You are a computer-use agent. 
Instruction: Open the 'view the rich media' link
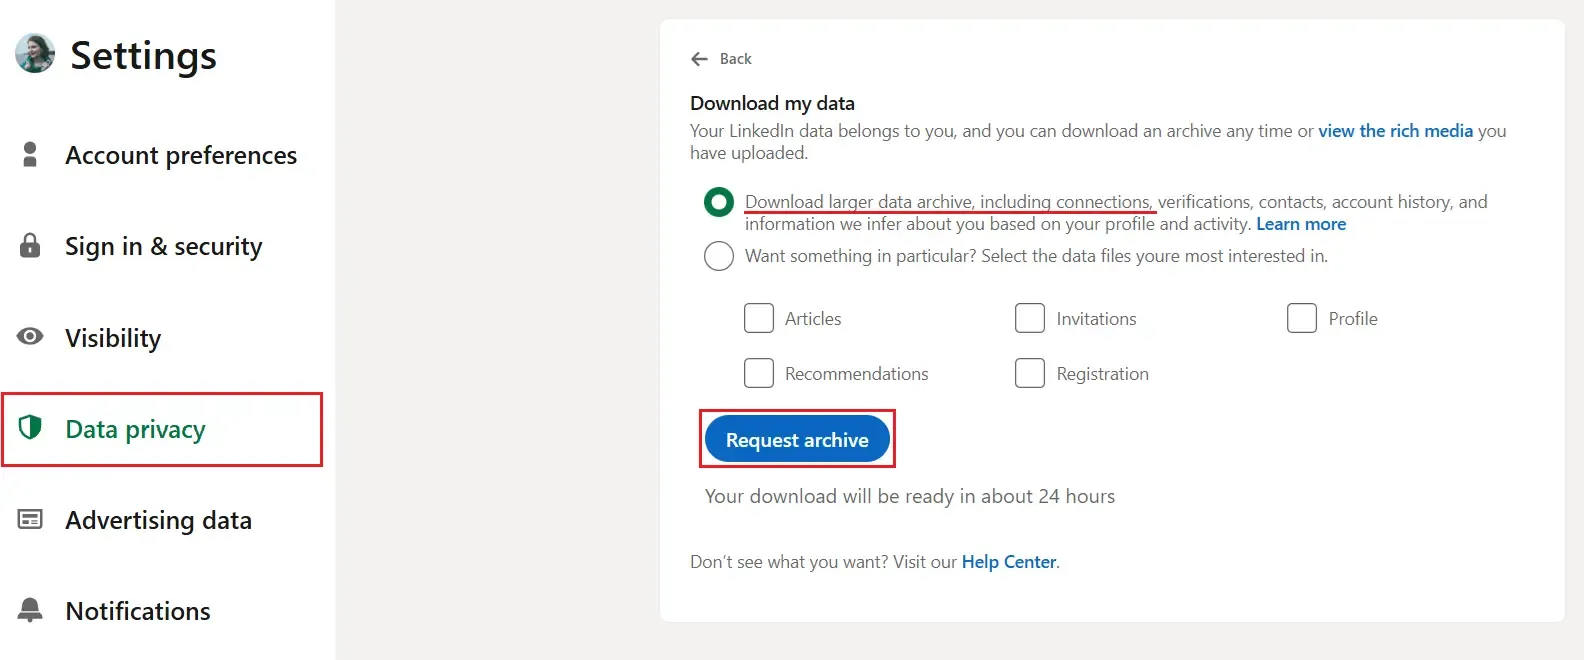click(x=1395, y=131)
